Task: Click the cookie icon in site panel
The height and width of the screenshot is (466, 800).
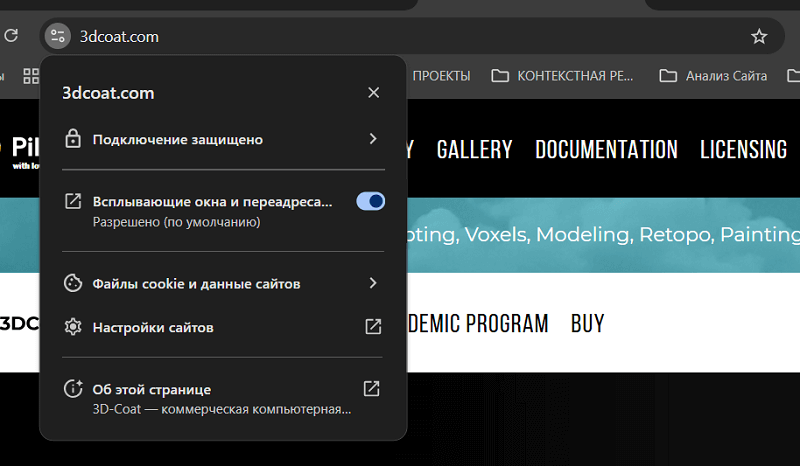Action: click(73, 283)
